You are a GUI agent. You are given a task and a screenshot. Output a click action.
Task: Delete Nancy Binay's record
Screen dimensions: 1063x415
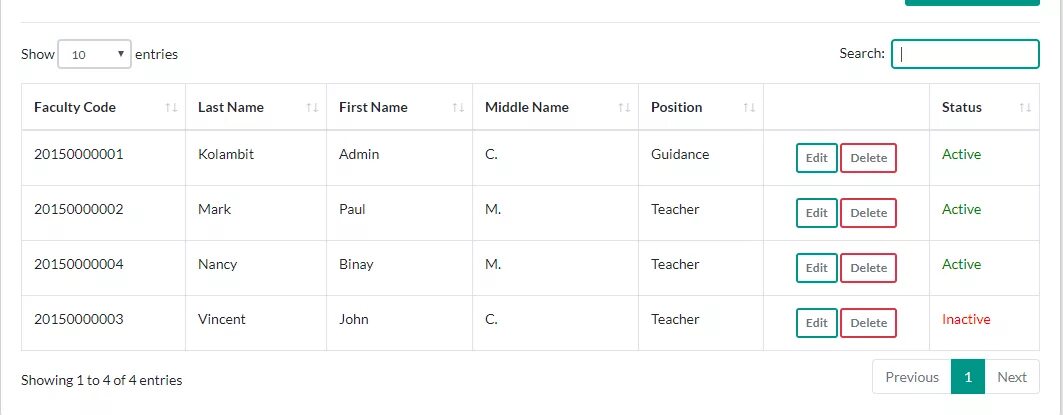[868, 268]
